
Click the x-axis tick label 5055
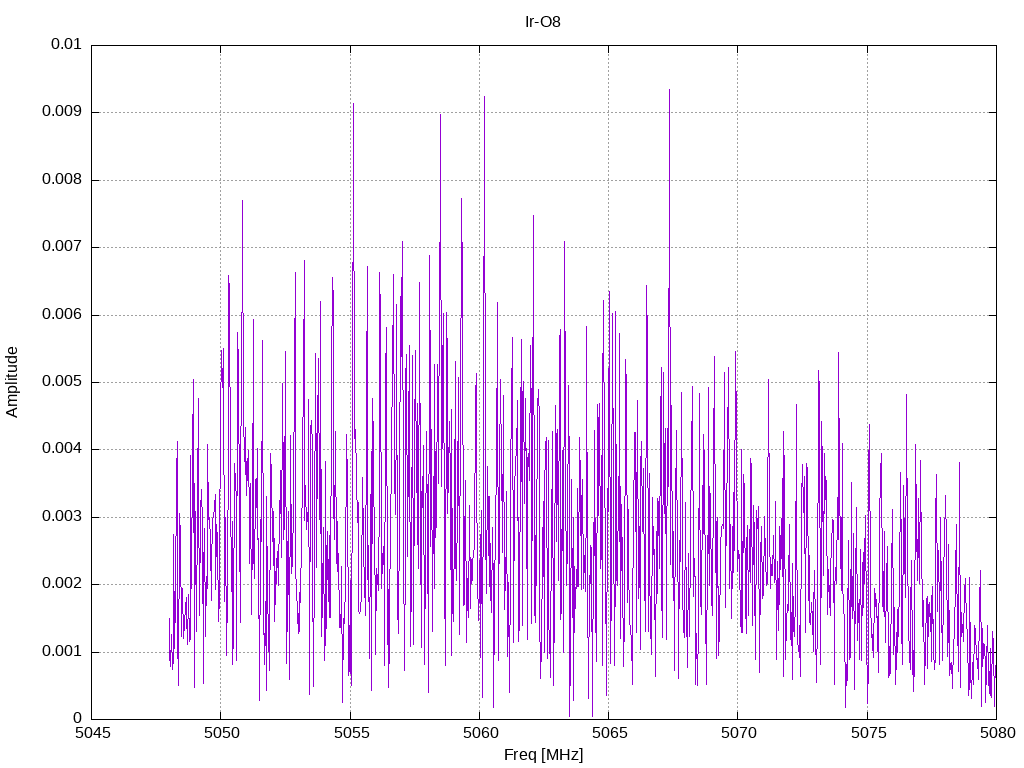[351, 733]
